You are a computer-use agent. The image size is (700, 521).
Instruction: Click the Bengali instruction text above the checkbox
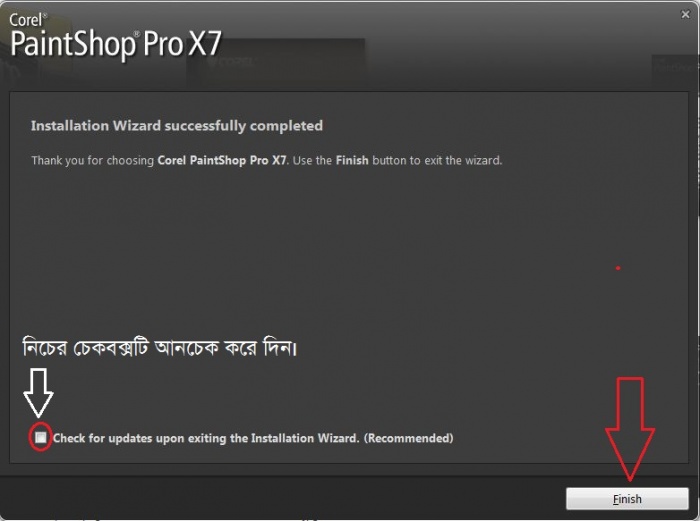click(x=159, y=347)
